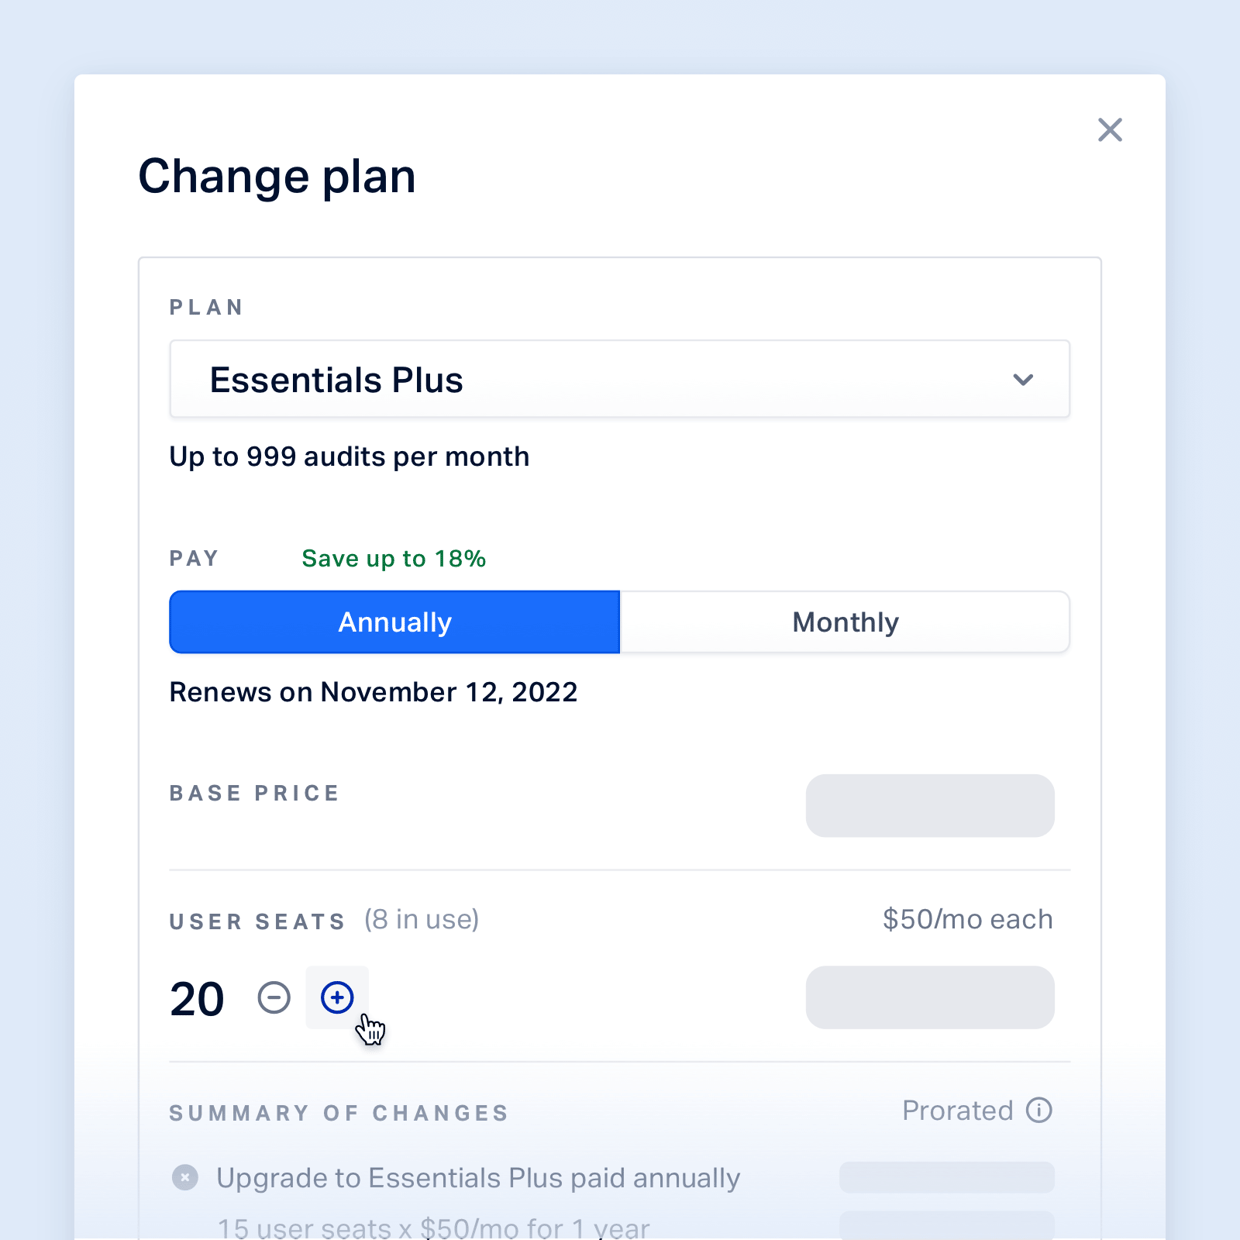Click the Summary of Changes section header
The width and height of the screenshot is (1240, 1240).
tap(338, 1113)
